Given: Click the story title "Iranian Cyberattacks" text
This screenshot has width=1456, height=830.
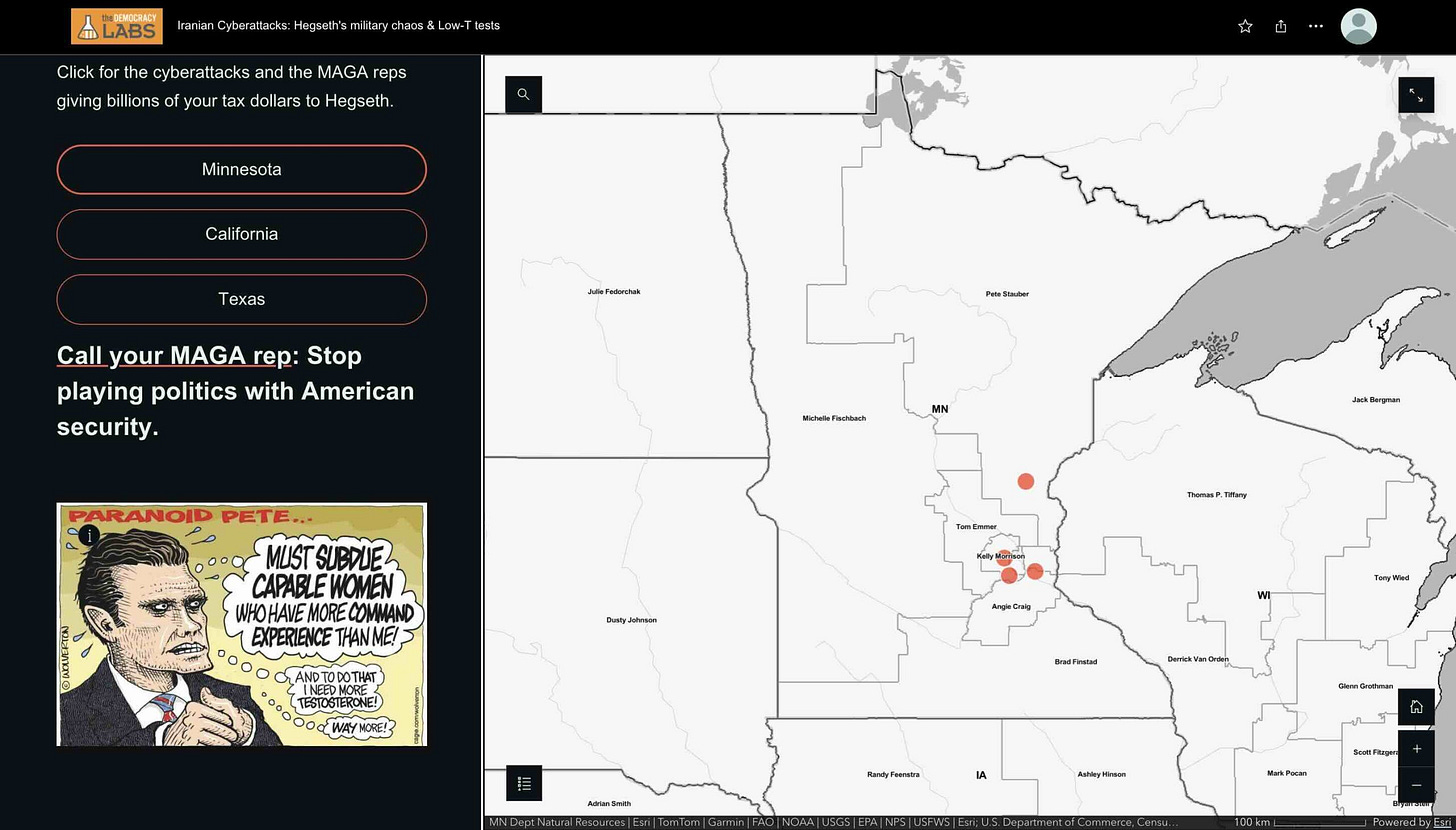Looking at the screenshot, I should [x=338, y=25].
